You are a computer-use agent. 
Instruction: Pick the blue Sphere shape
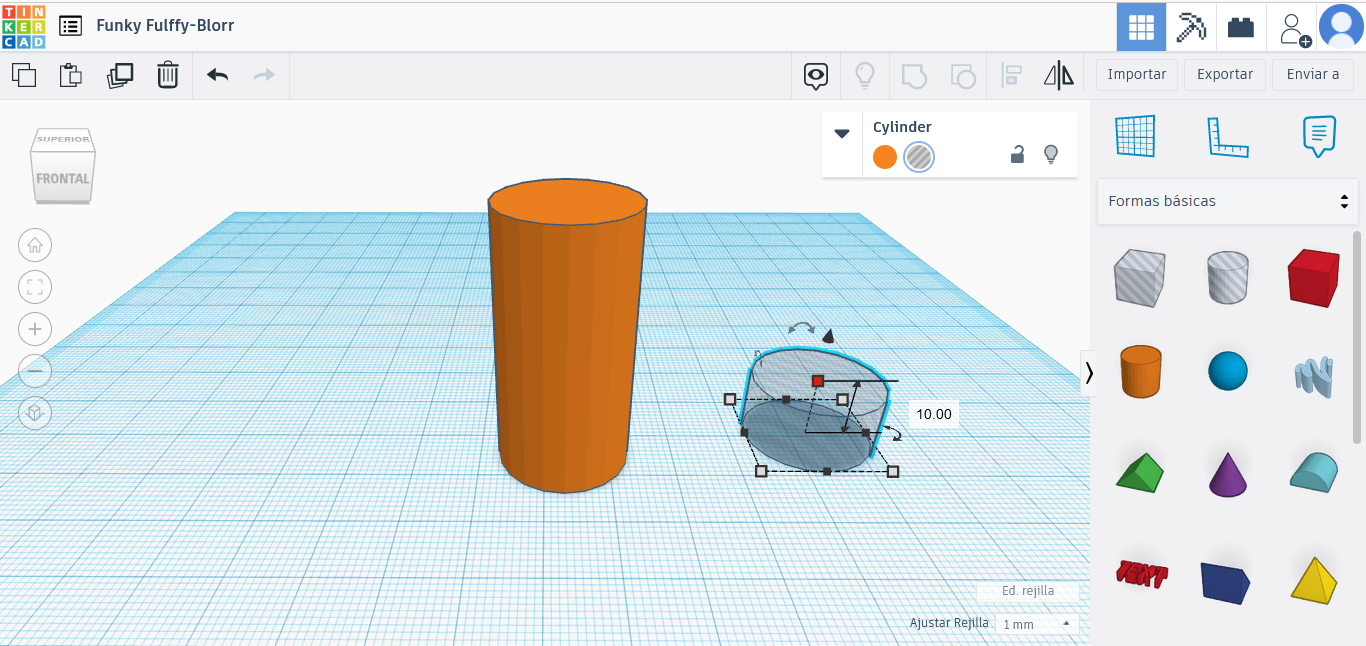coord(1228,371)
